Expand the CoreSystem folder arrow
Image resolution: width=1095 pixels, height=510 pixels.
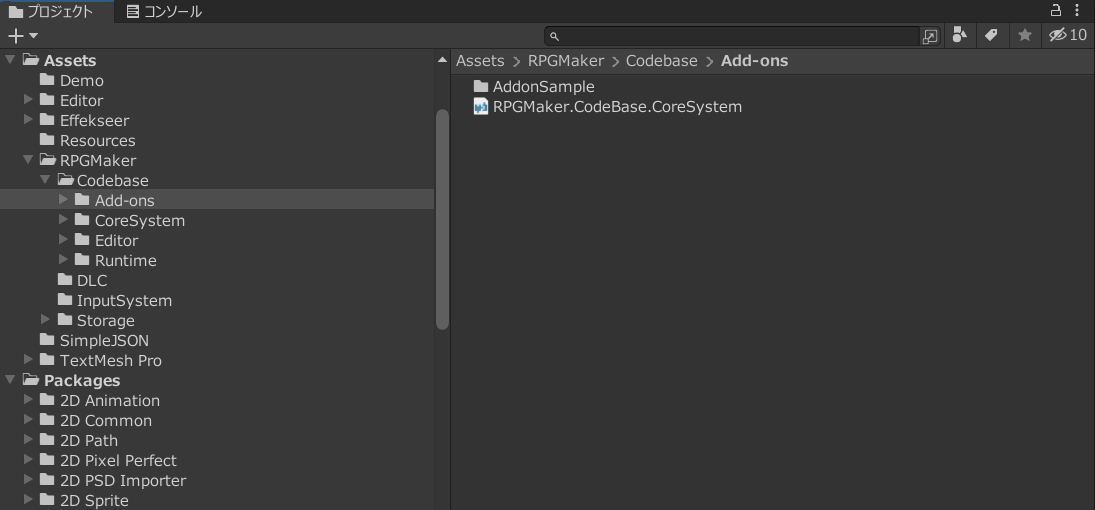[64, 220]
